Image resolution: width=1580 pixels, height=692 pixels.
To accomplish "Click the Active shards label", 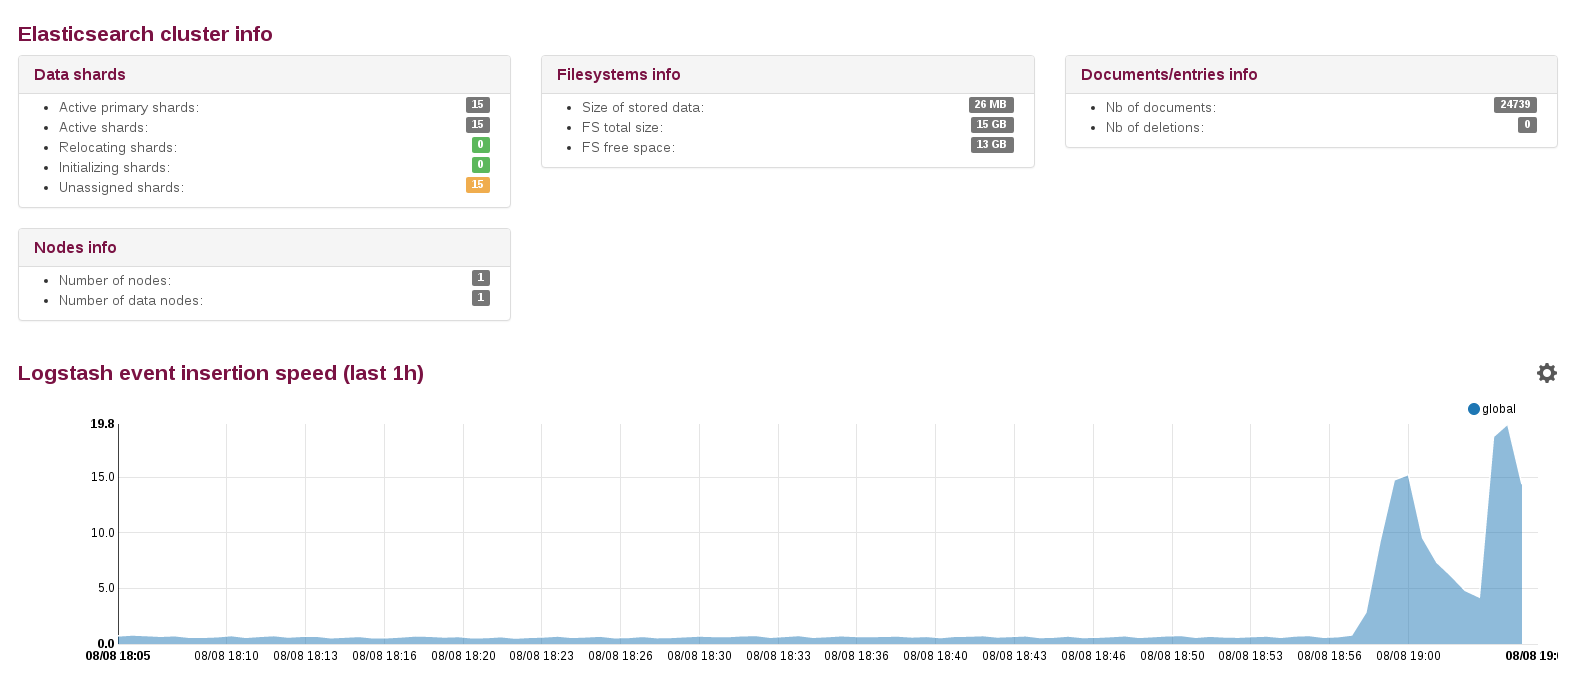I will coord(103,127).
